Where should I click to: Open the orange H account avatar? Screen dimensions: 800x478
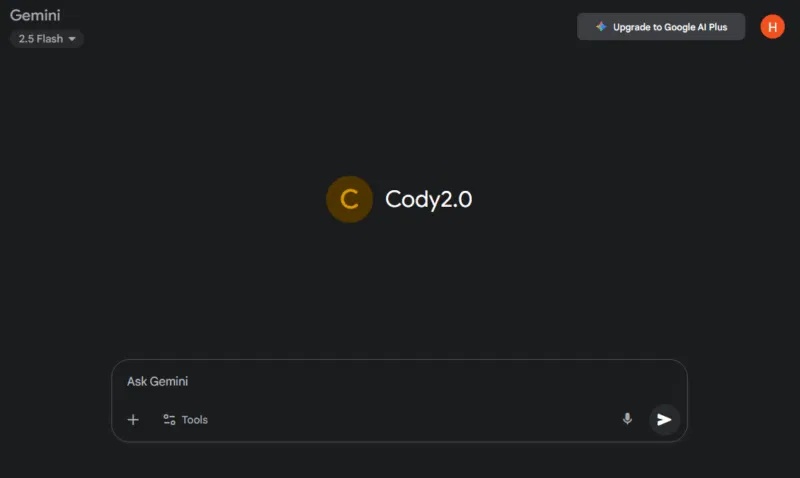click(x=772, y=27)
